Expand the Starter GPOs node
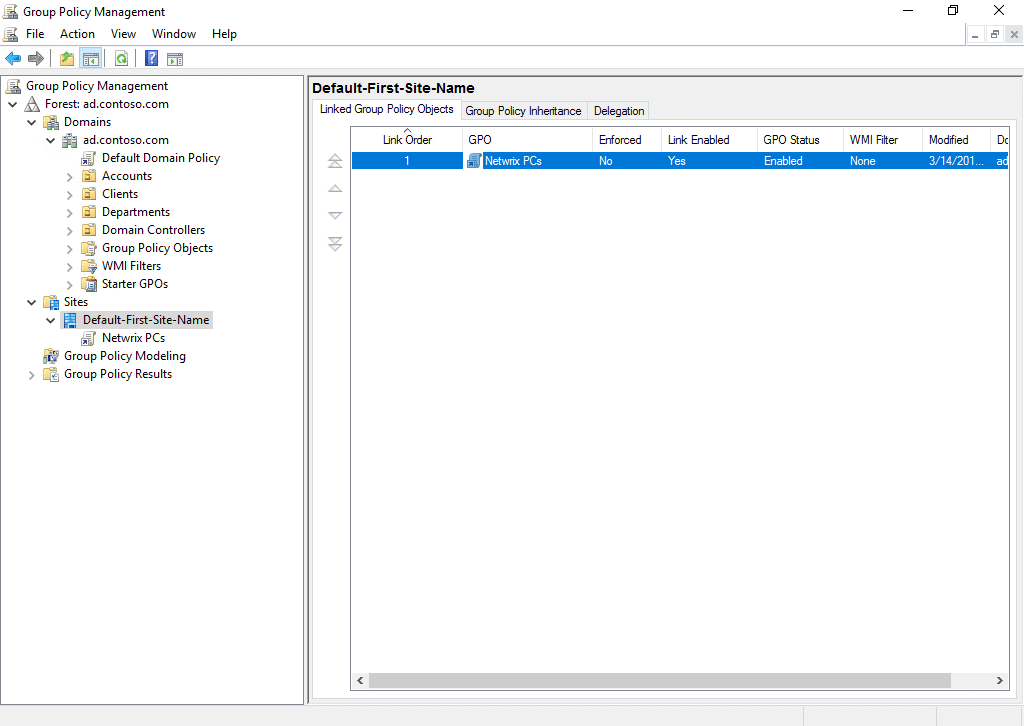1024x726 pixels. (70, 284)
